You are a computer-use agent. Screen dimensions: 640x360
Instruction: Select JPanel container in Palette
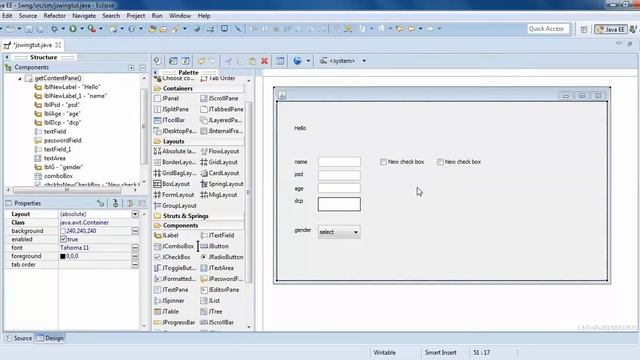tap(167, 98)
